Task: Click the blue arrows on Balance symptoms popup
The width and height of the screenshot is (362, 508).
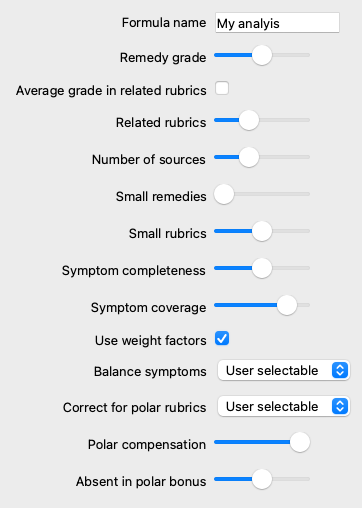Action: click(340, 370)
